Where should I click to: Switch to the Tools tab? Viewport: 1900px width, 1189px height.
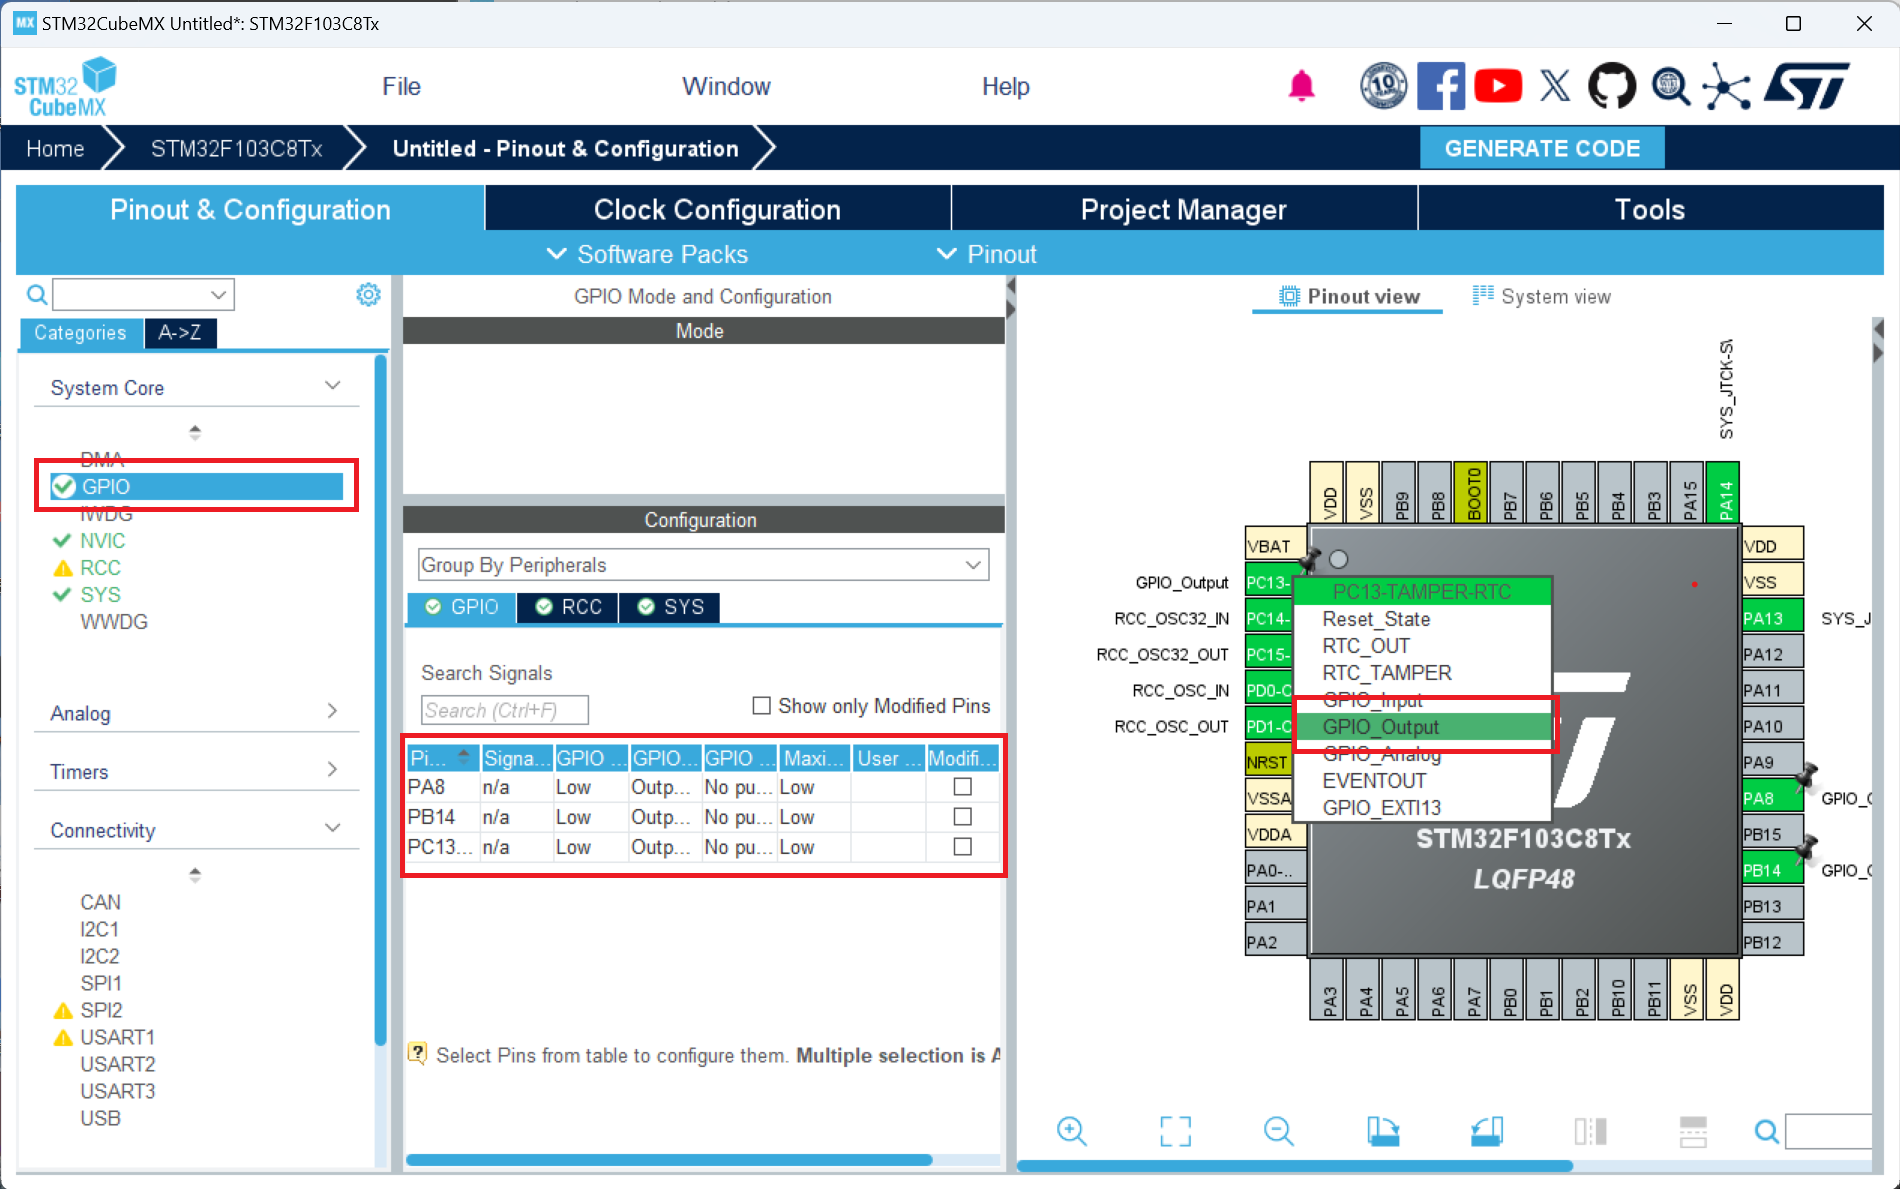[x=1650, y=209]
